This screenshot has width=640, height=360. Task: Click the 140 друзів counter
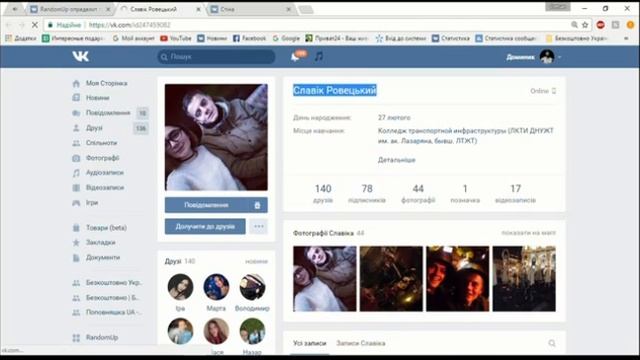[x=323, y=193]
